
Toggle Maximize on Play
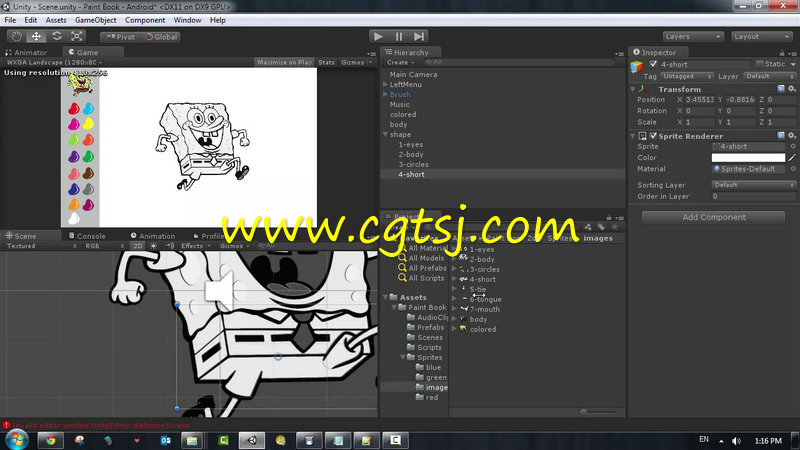coord(284,62)
